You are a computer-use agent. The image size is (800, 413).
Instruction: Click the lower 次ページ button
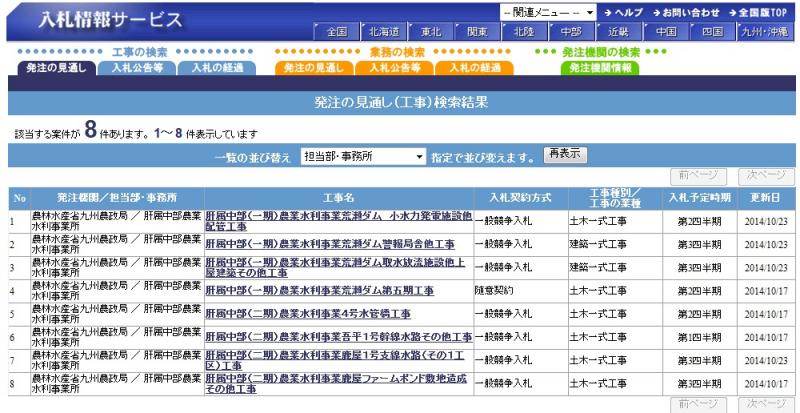[x=766, y=405]
